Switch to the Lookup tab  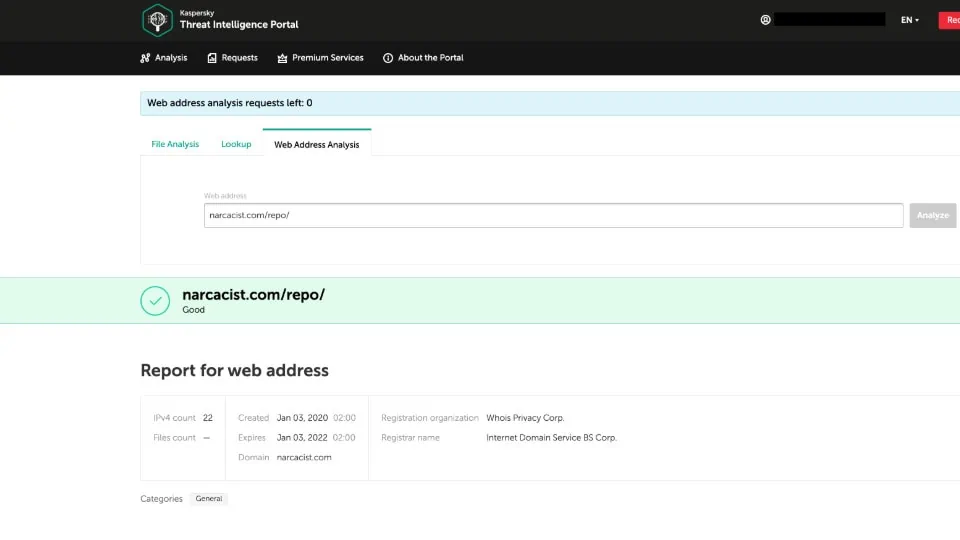coord(236,144)
